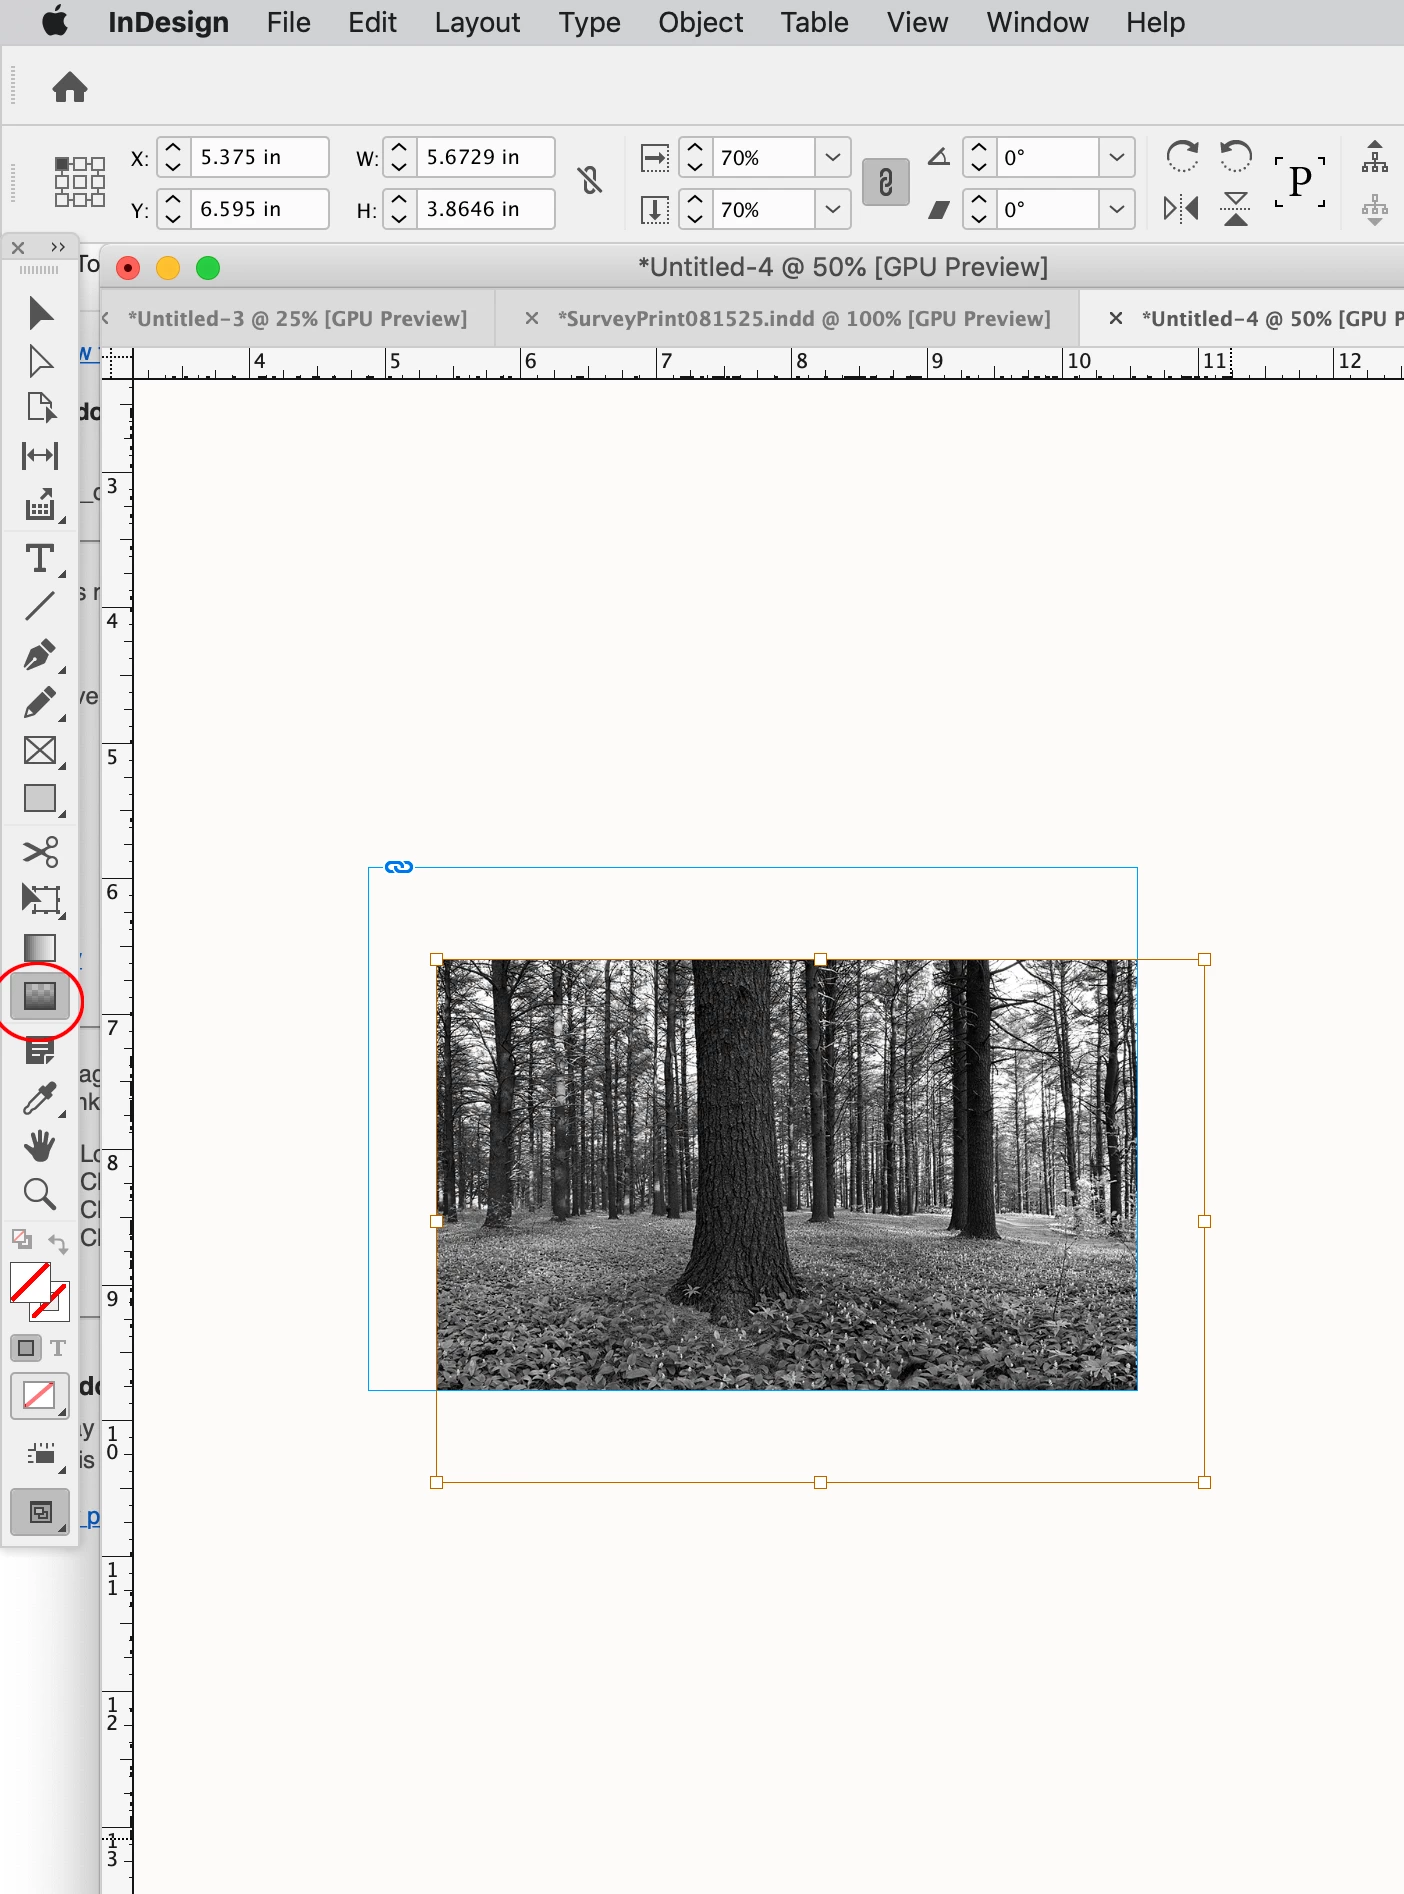Switch to Untitled-3 document tab

(x=297, y=318)
